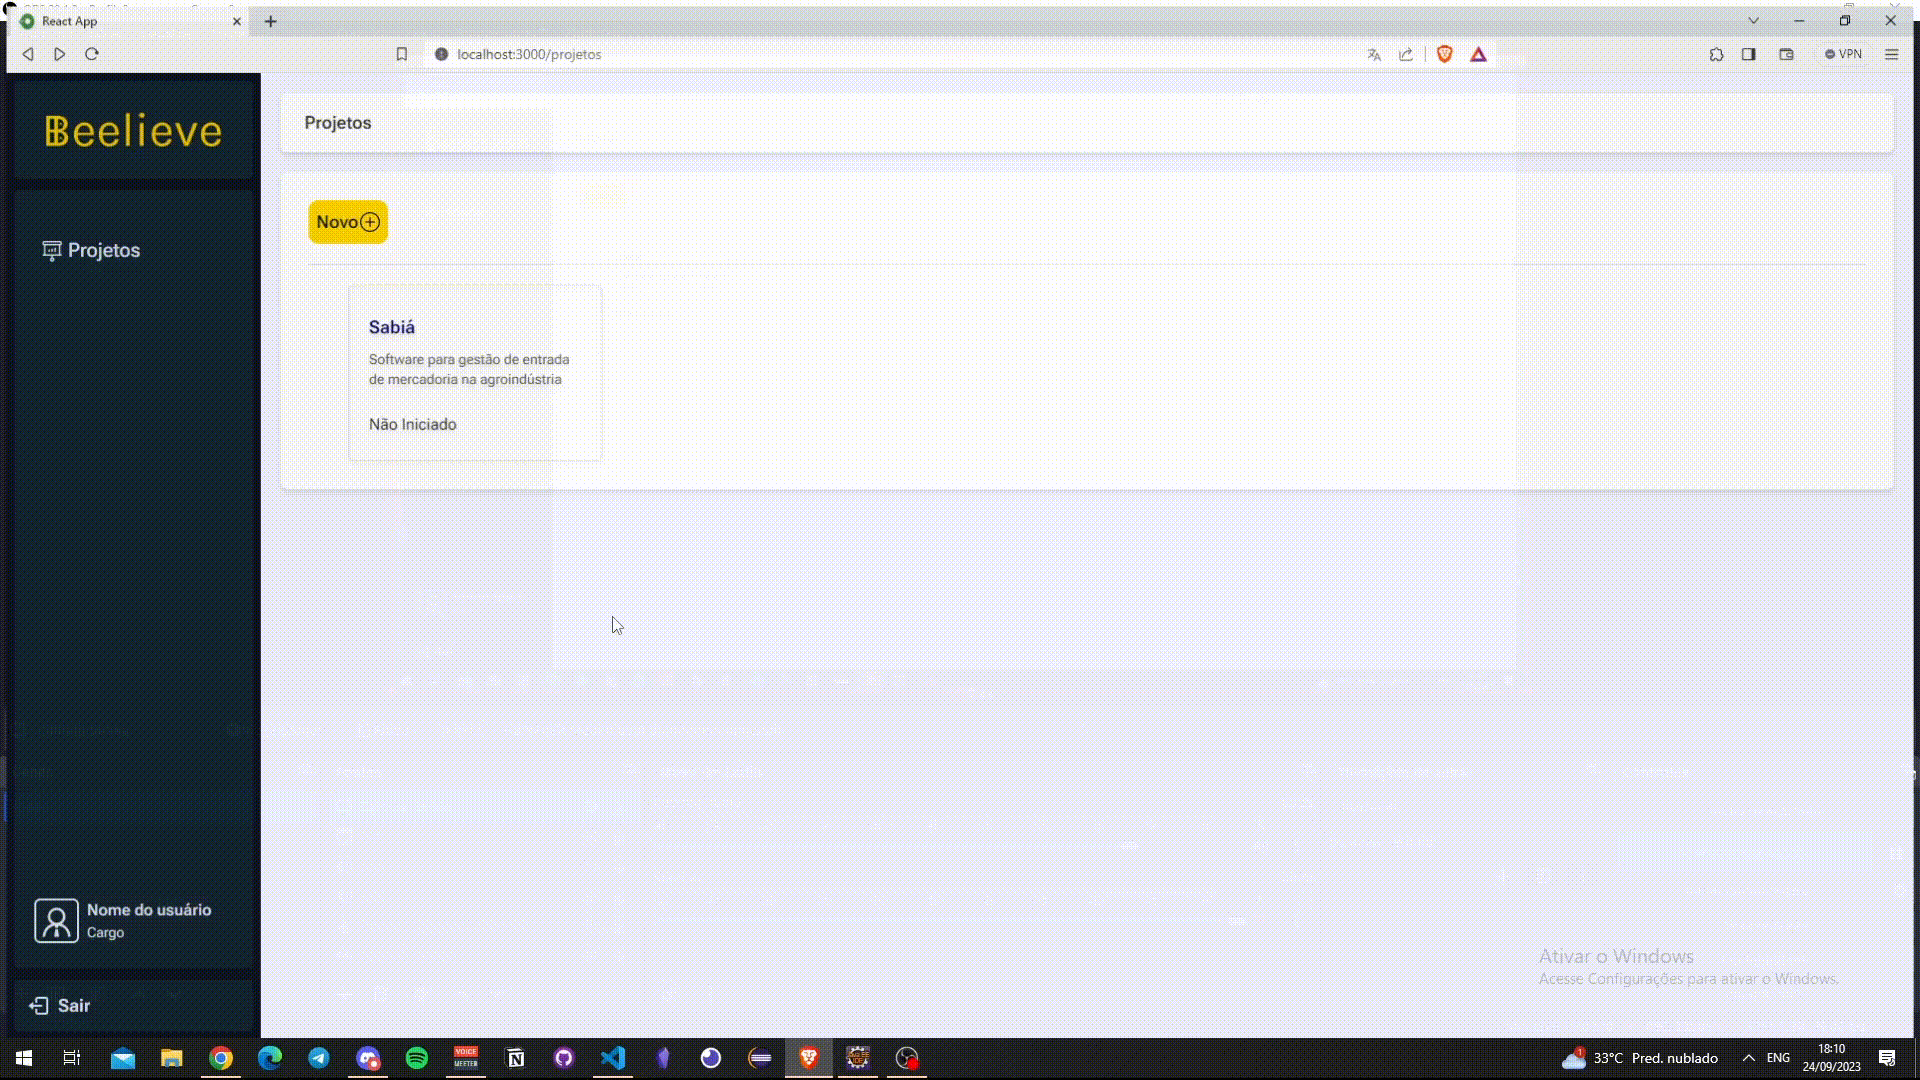The width and height of the screenshot is (1920, 1080).
Task: Click the translate page icon
Action: 1374,54
